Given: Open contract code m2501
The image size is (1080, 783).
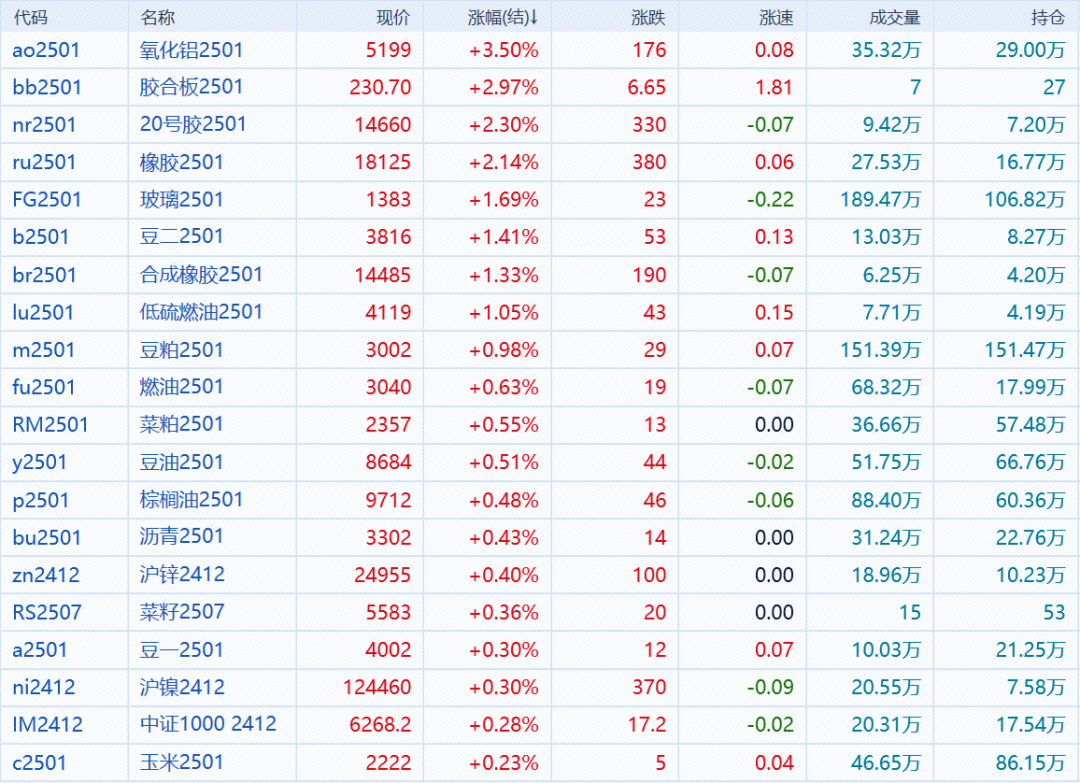Looking at the screenshot, I should click(43, 350).
